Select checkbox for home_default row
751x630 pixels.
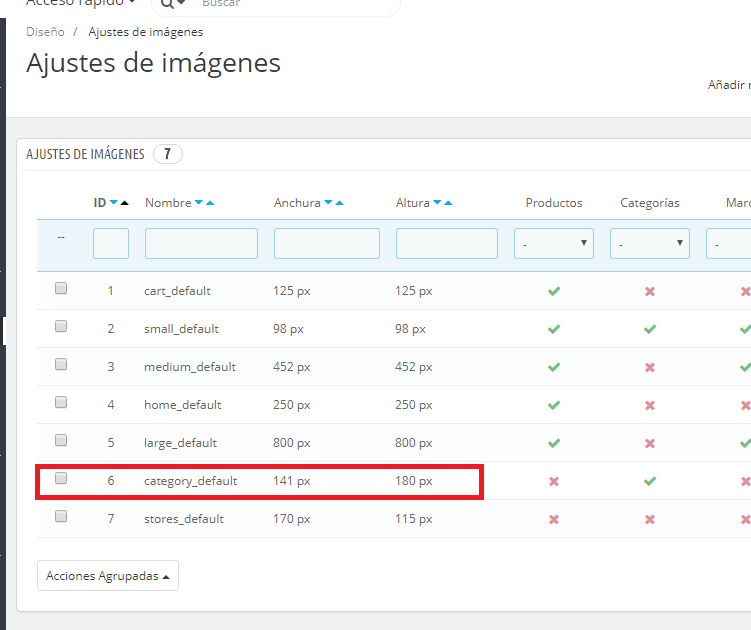[61, 402]
